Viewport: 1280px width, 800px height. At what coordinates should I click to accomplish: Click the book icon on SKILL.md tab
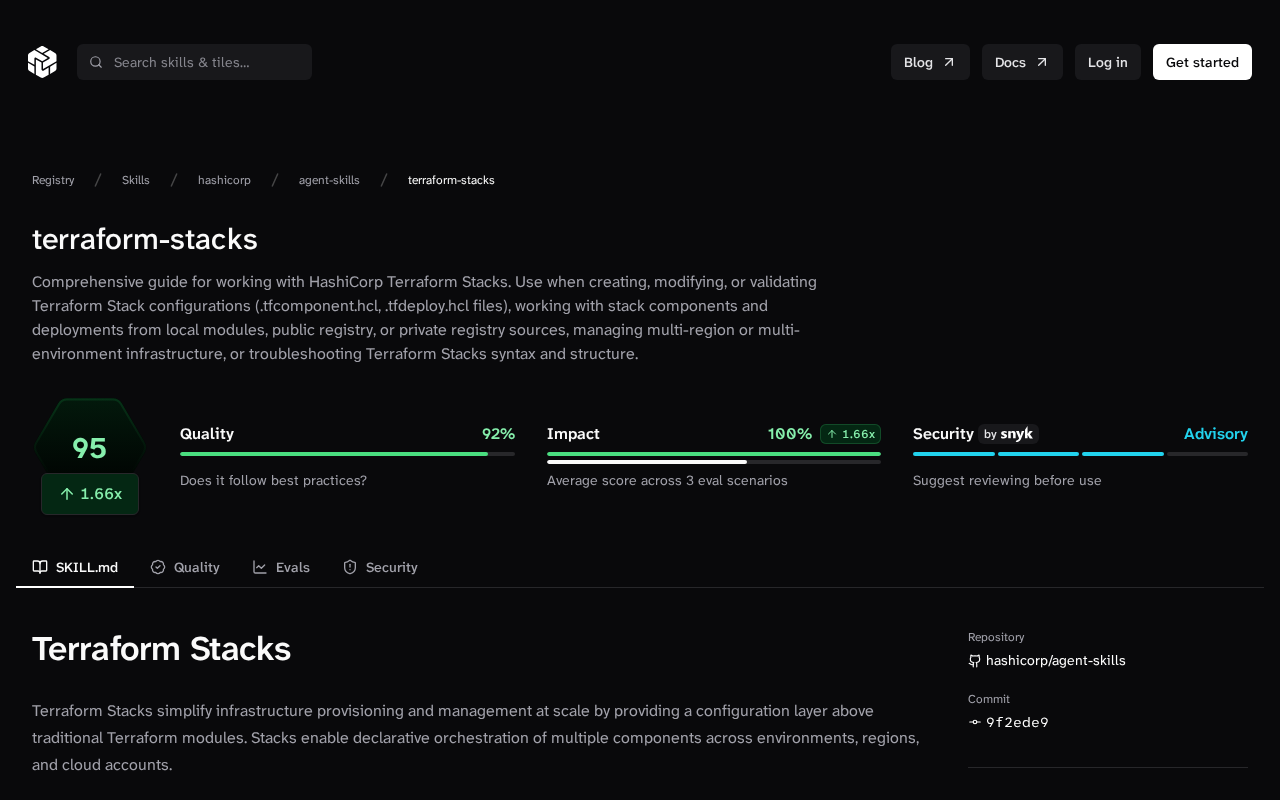pos(40,567)
